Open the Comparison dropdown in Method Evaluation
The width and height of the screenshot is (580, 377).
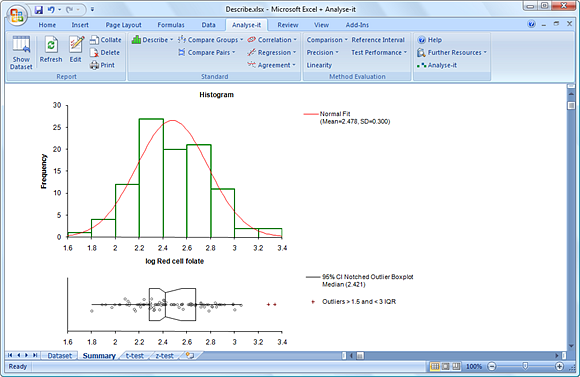(327, 40)
